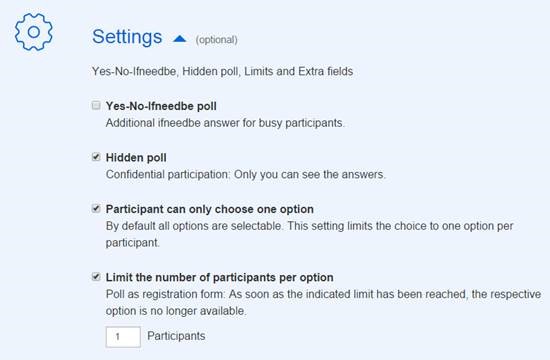Click the 'Yes-No-Ifneedbe poll' bold label
This screenshot has width=550, height=360.
point(161,106)
